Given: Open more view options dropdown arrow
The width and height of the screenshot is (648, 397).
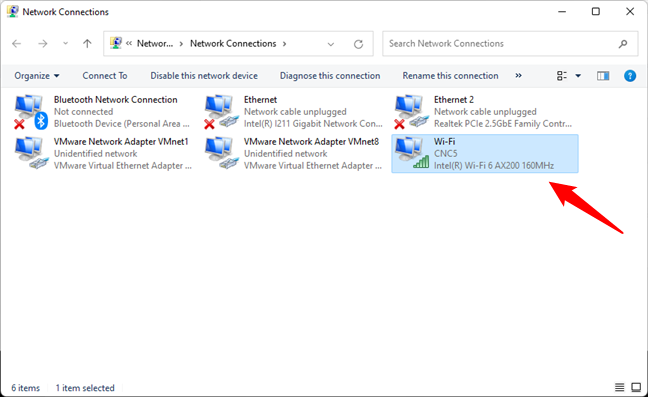Looking at the screenshot, I should pos(578,76).
